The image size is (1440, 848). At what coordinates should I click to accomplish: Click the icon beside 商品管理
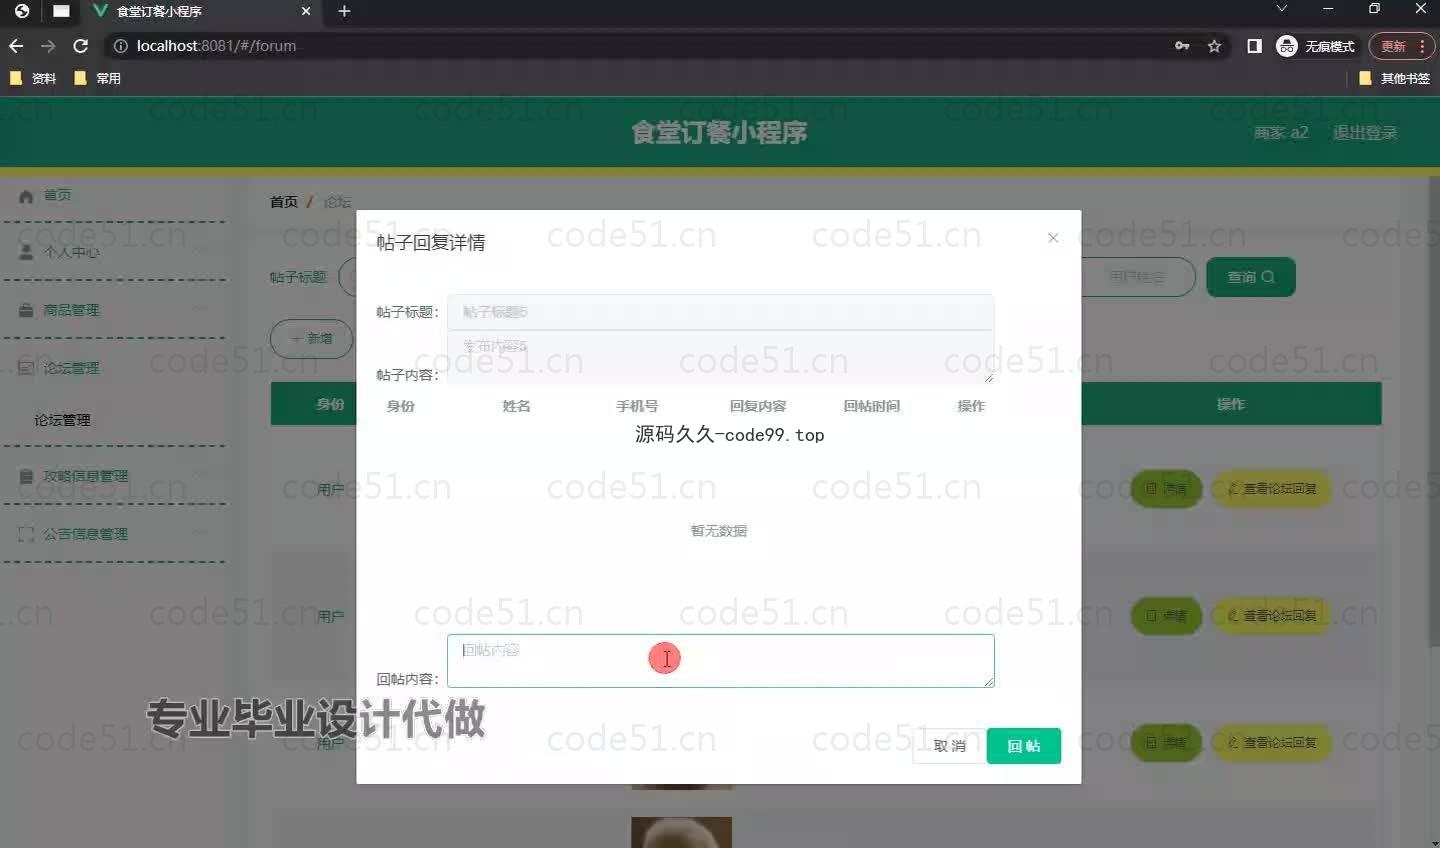(26, 310)
